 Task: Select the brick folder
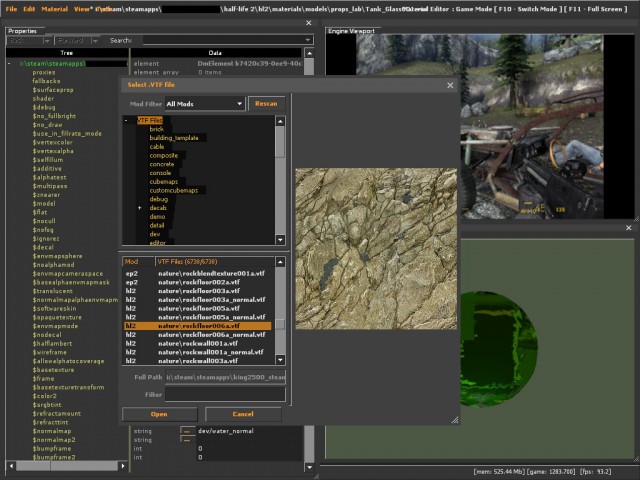[156, 129]
